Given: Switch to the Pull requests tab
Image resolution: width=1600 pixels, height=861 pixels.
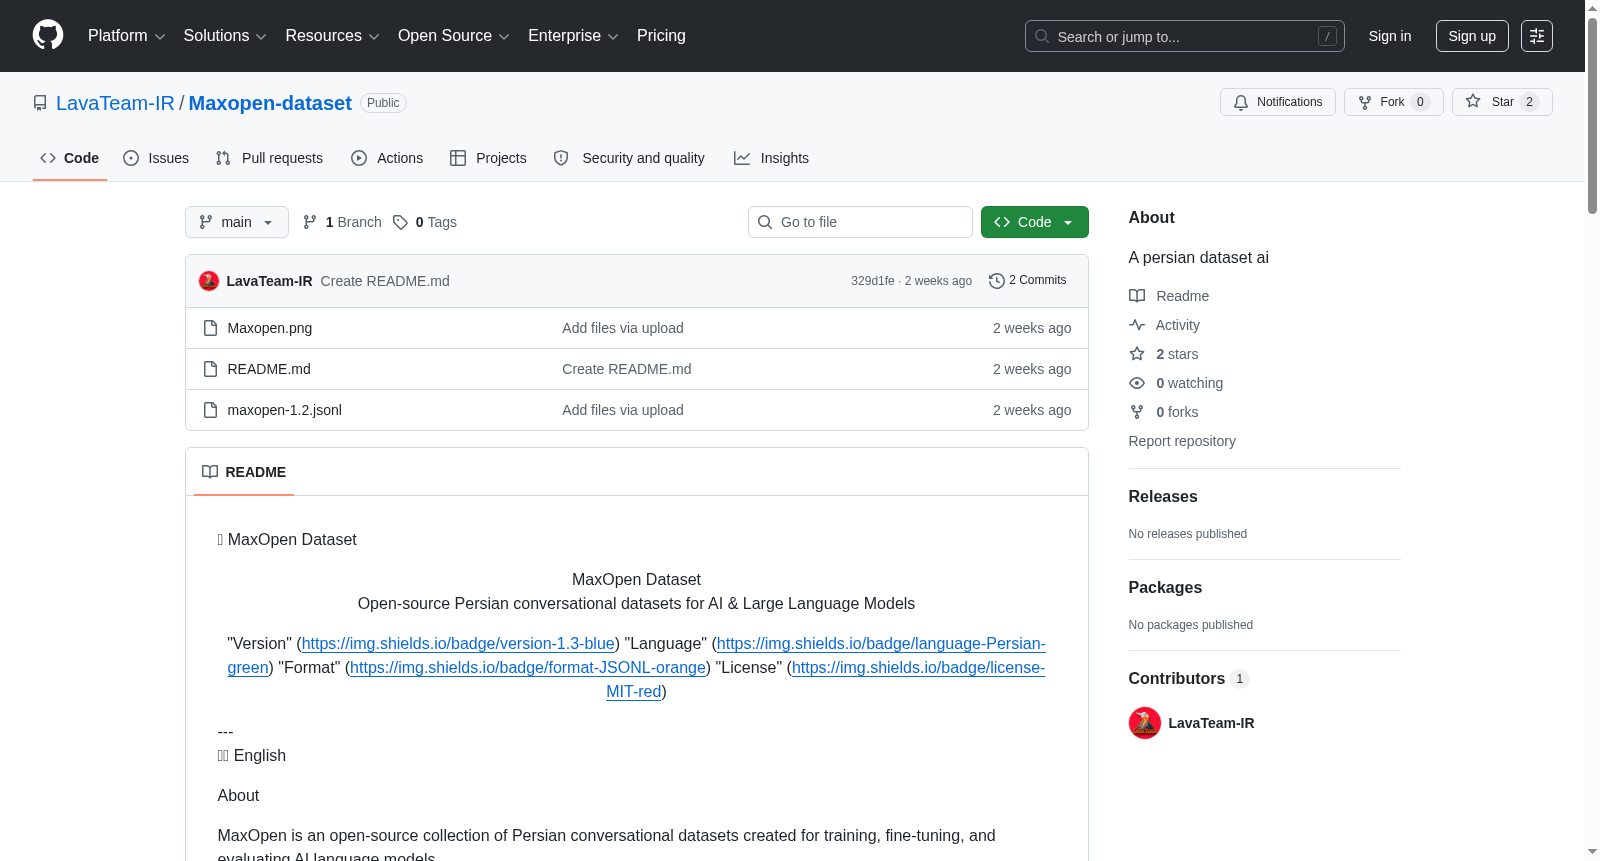Looking at the screenshot, I should 269,158.
